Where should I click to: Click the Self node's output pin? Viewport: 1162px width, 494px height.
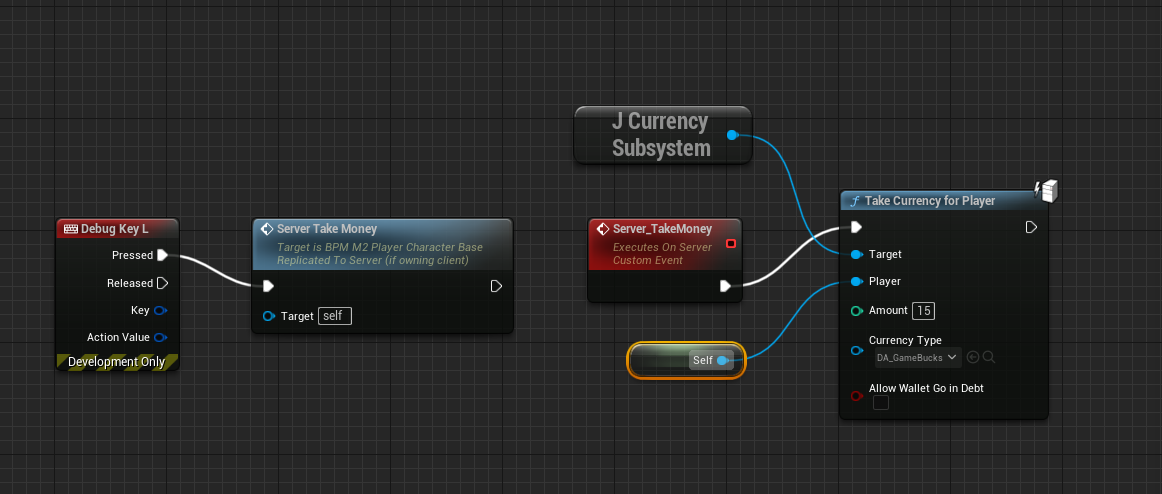click(722, 360)
